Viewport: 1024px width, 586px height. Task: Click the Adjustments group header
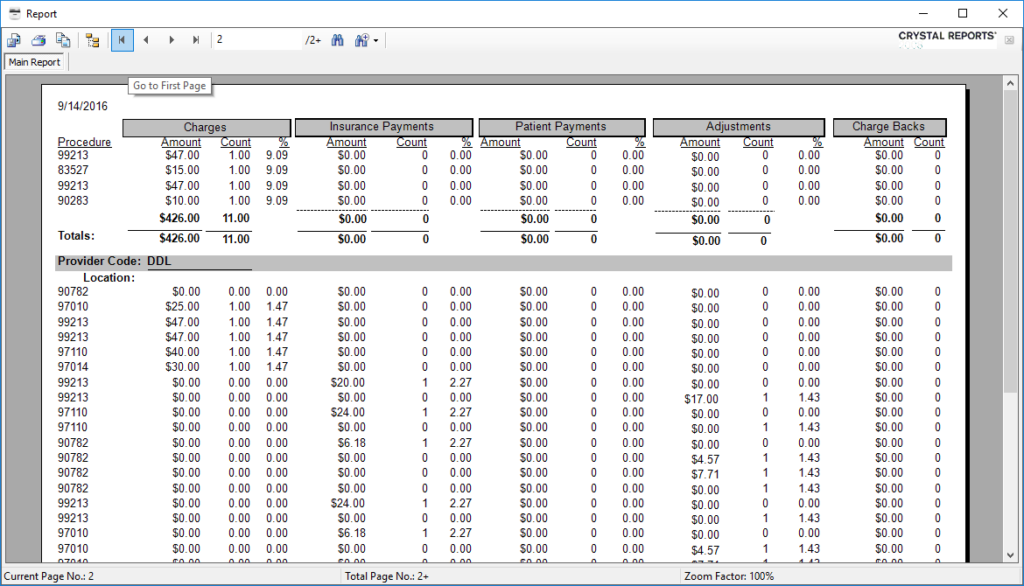tap(738, 127)
